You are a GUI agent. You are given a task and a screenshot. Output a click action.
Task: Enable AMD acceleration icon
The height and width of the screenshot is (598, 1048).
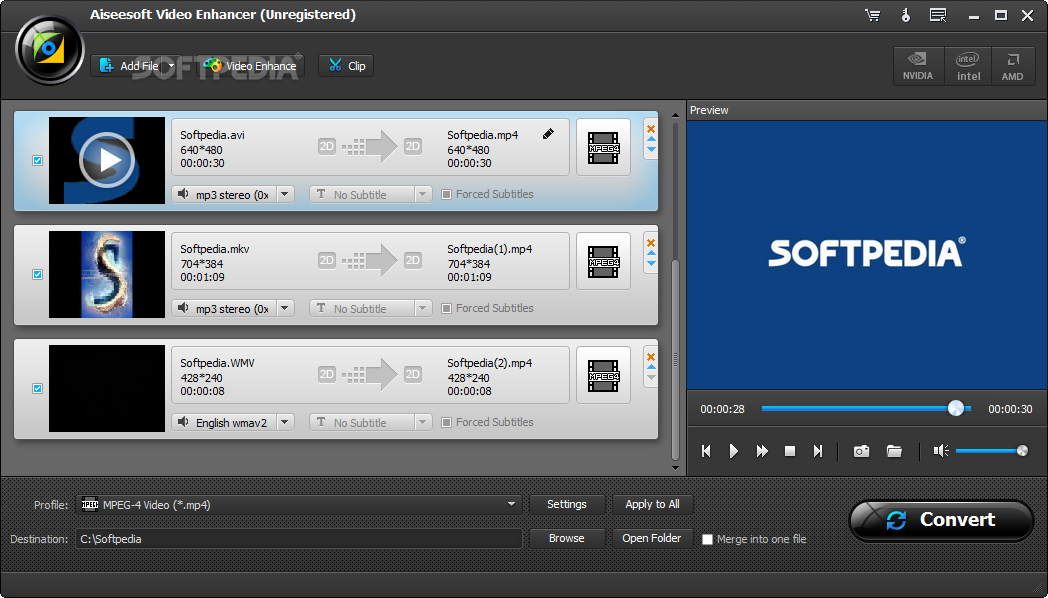[1013, 66]
